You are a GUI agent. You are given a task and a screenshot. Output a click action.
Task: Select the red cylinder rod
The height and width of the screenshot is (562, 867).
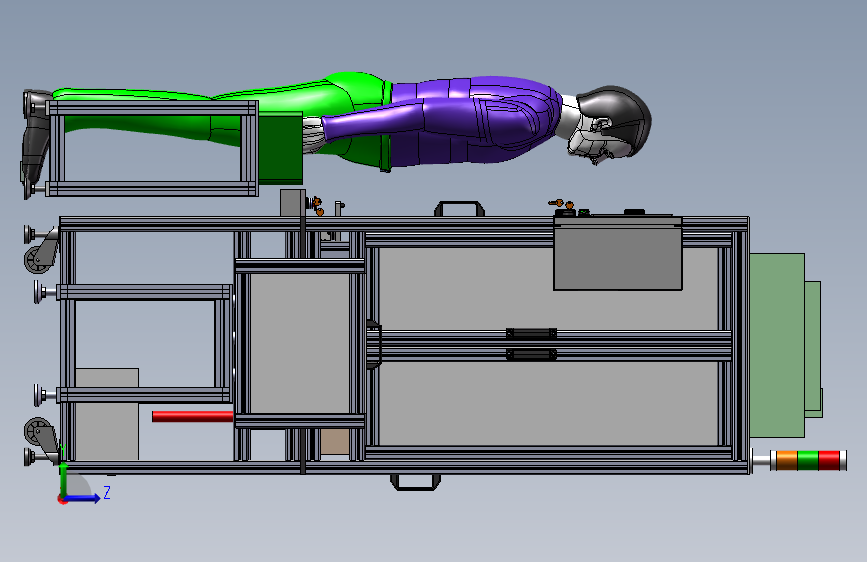(x=192, y=417)
